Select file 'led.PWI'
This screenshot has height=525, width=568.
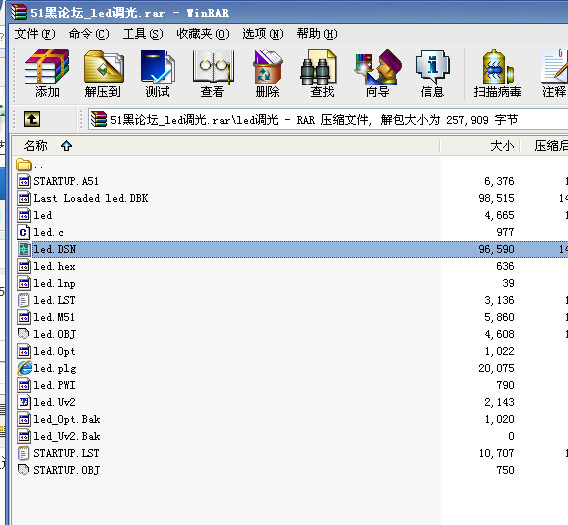point(54,385)
